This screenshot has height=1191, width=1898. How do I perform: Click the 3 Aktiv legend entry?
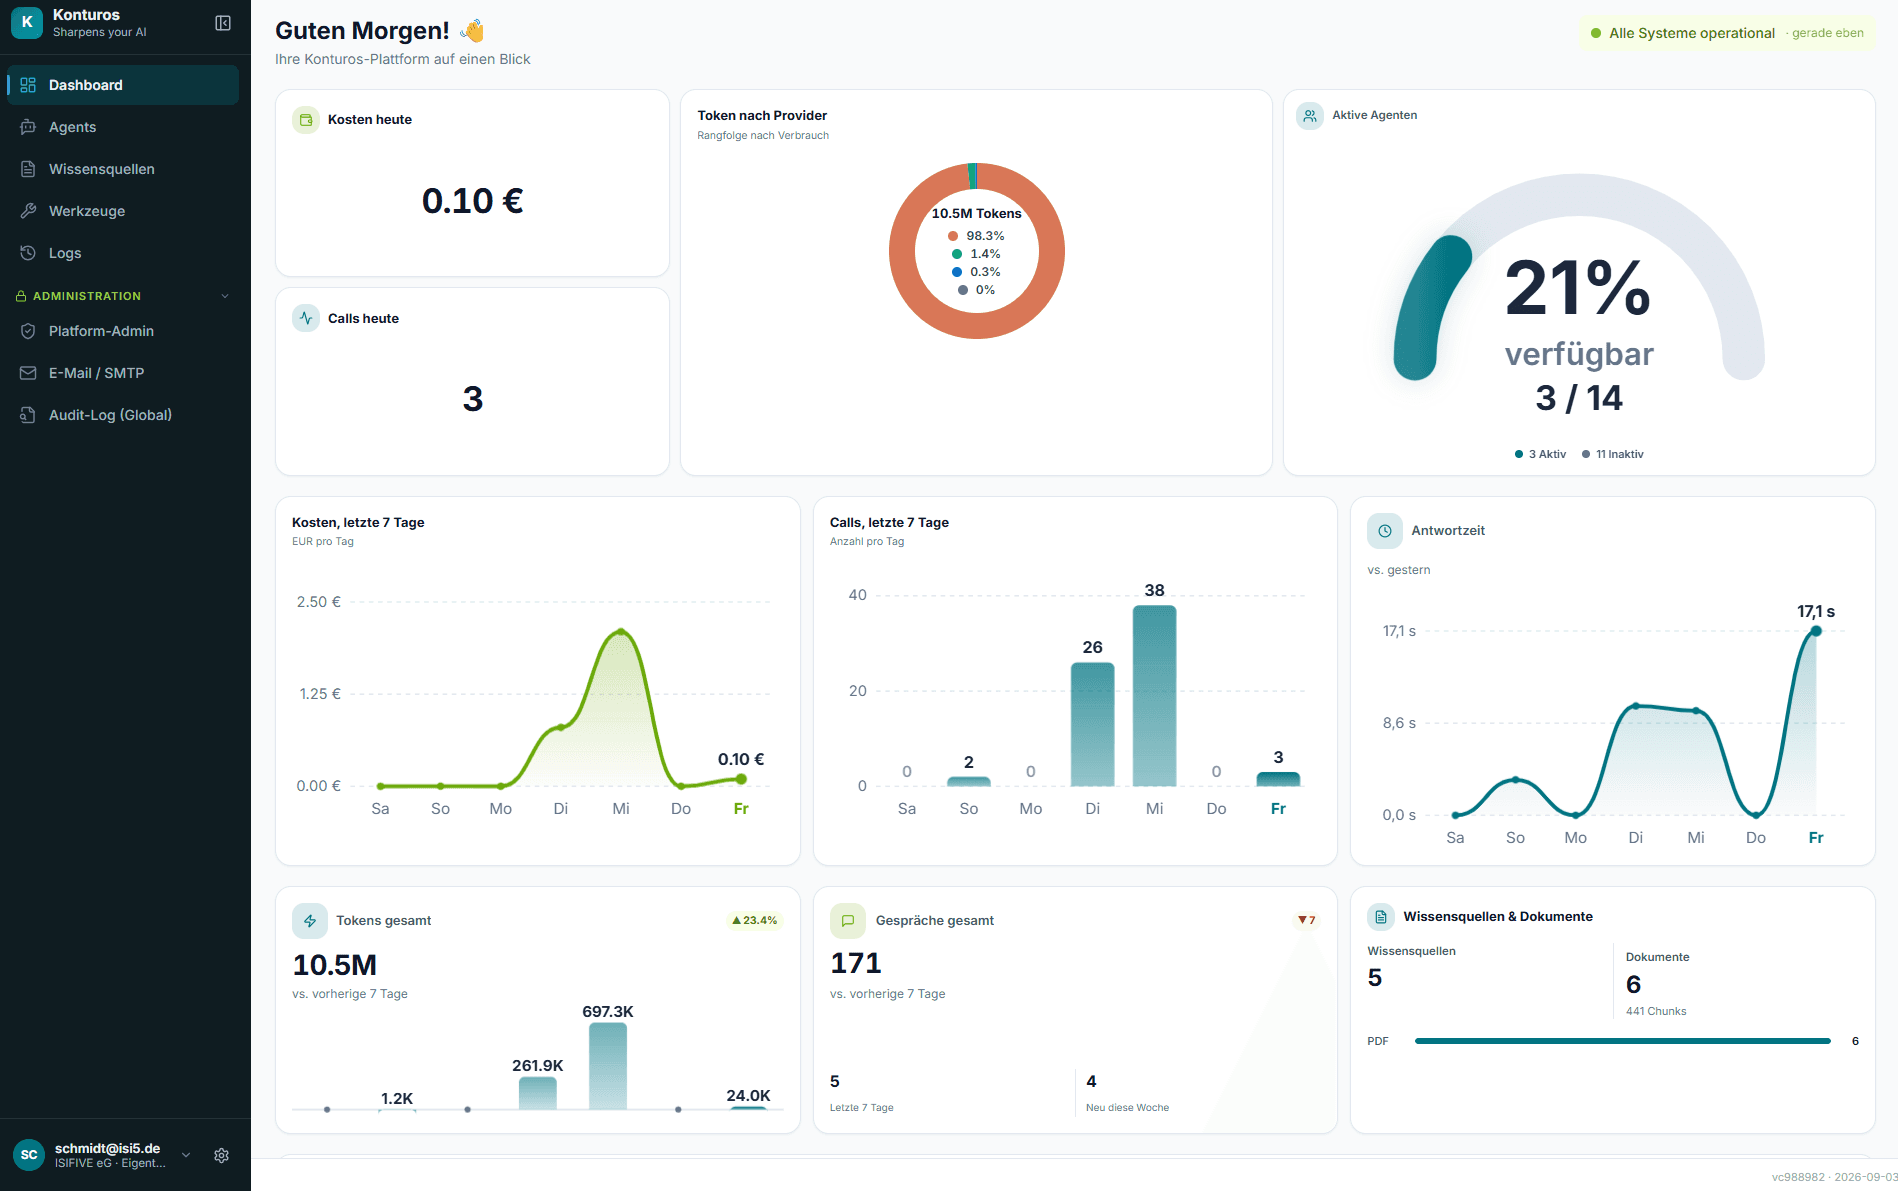point(1541,454)
